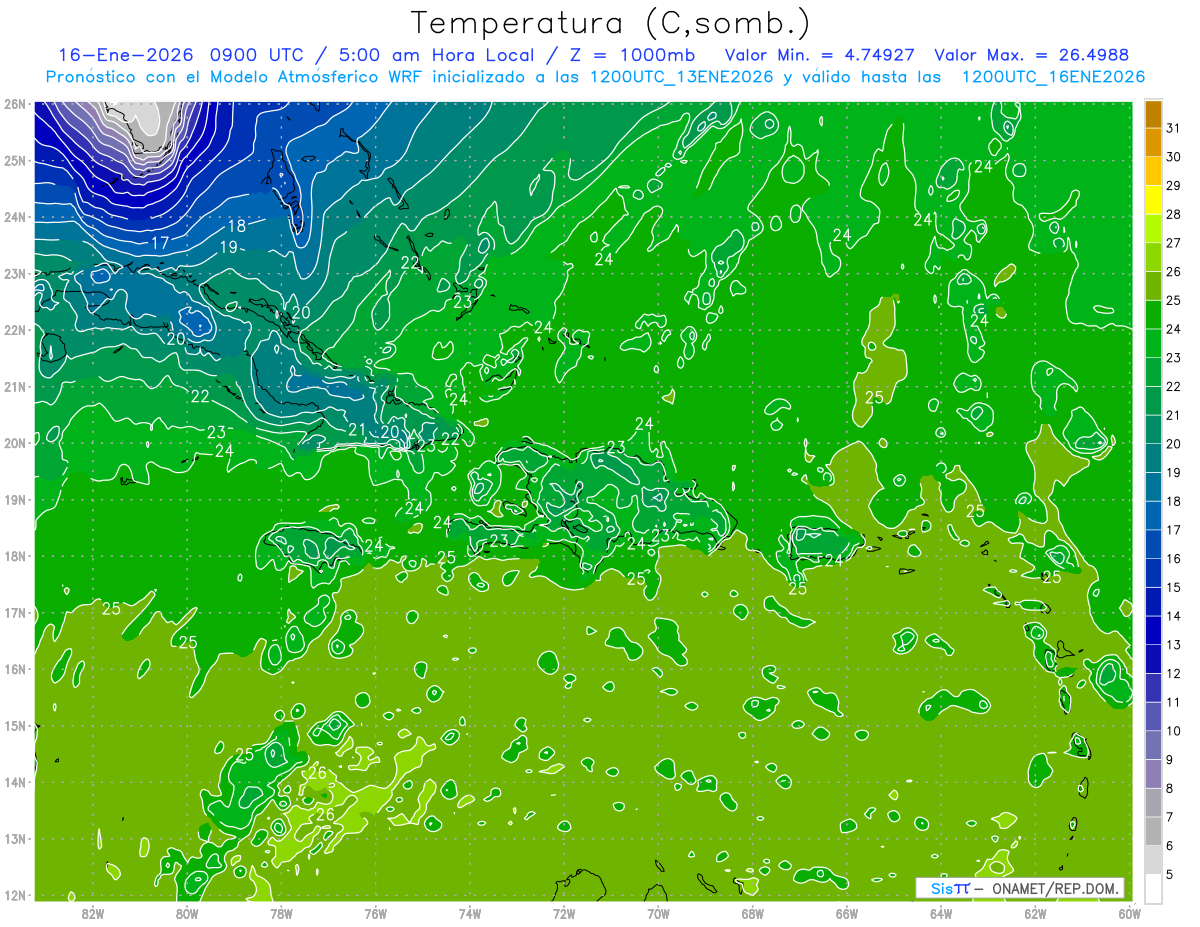Click the "19" contour label on the map
1200x927 pixels.
click(x=229, y=247)
